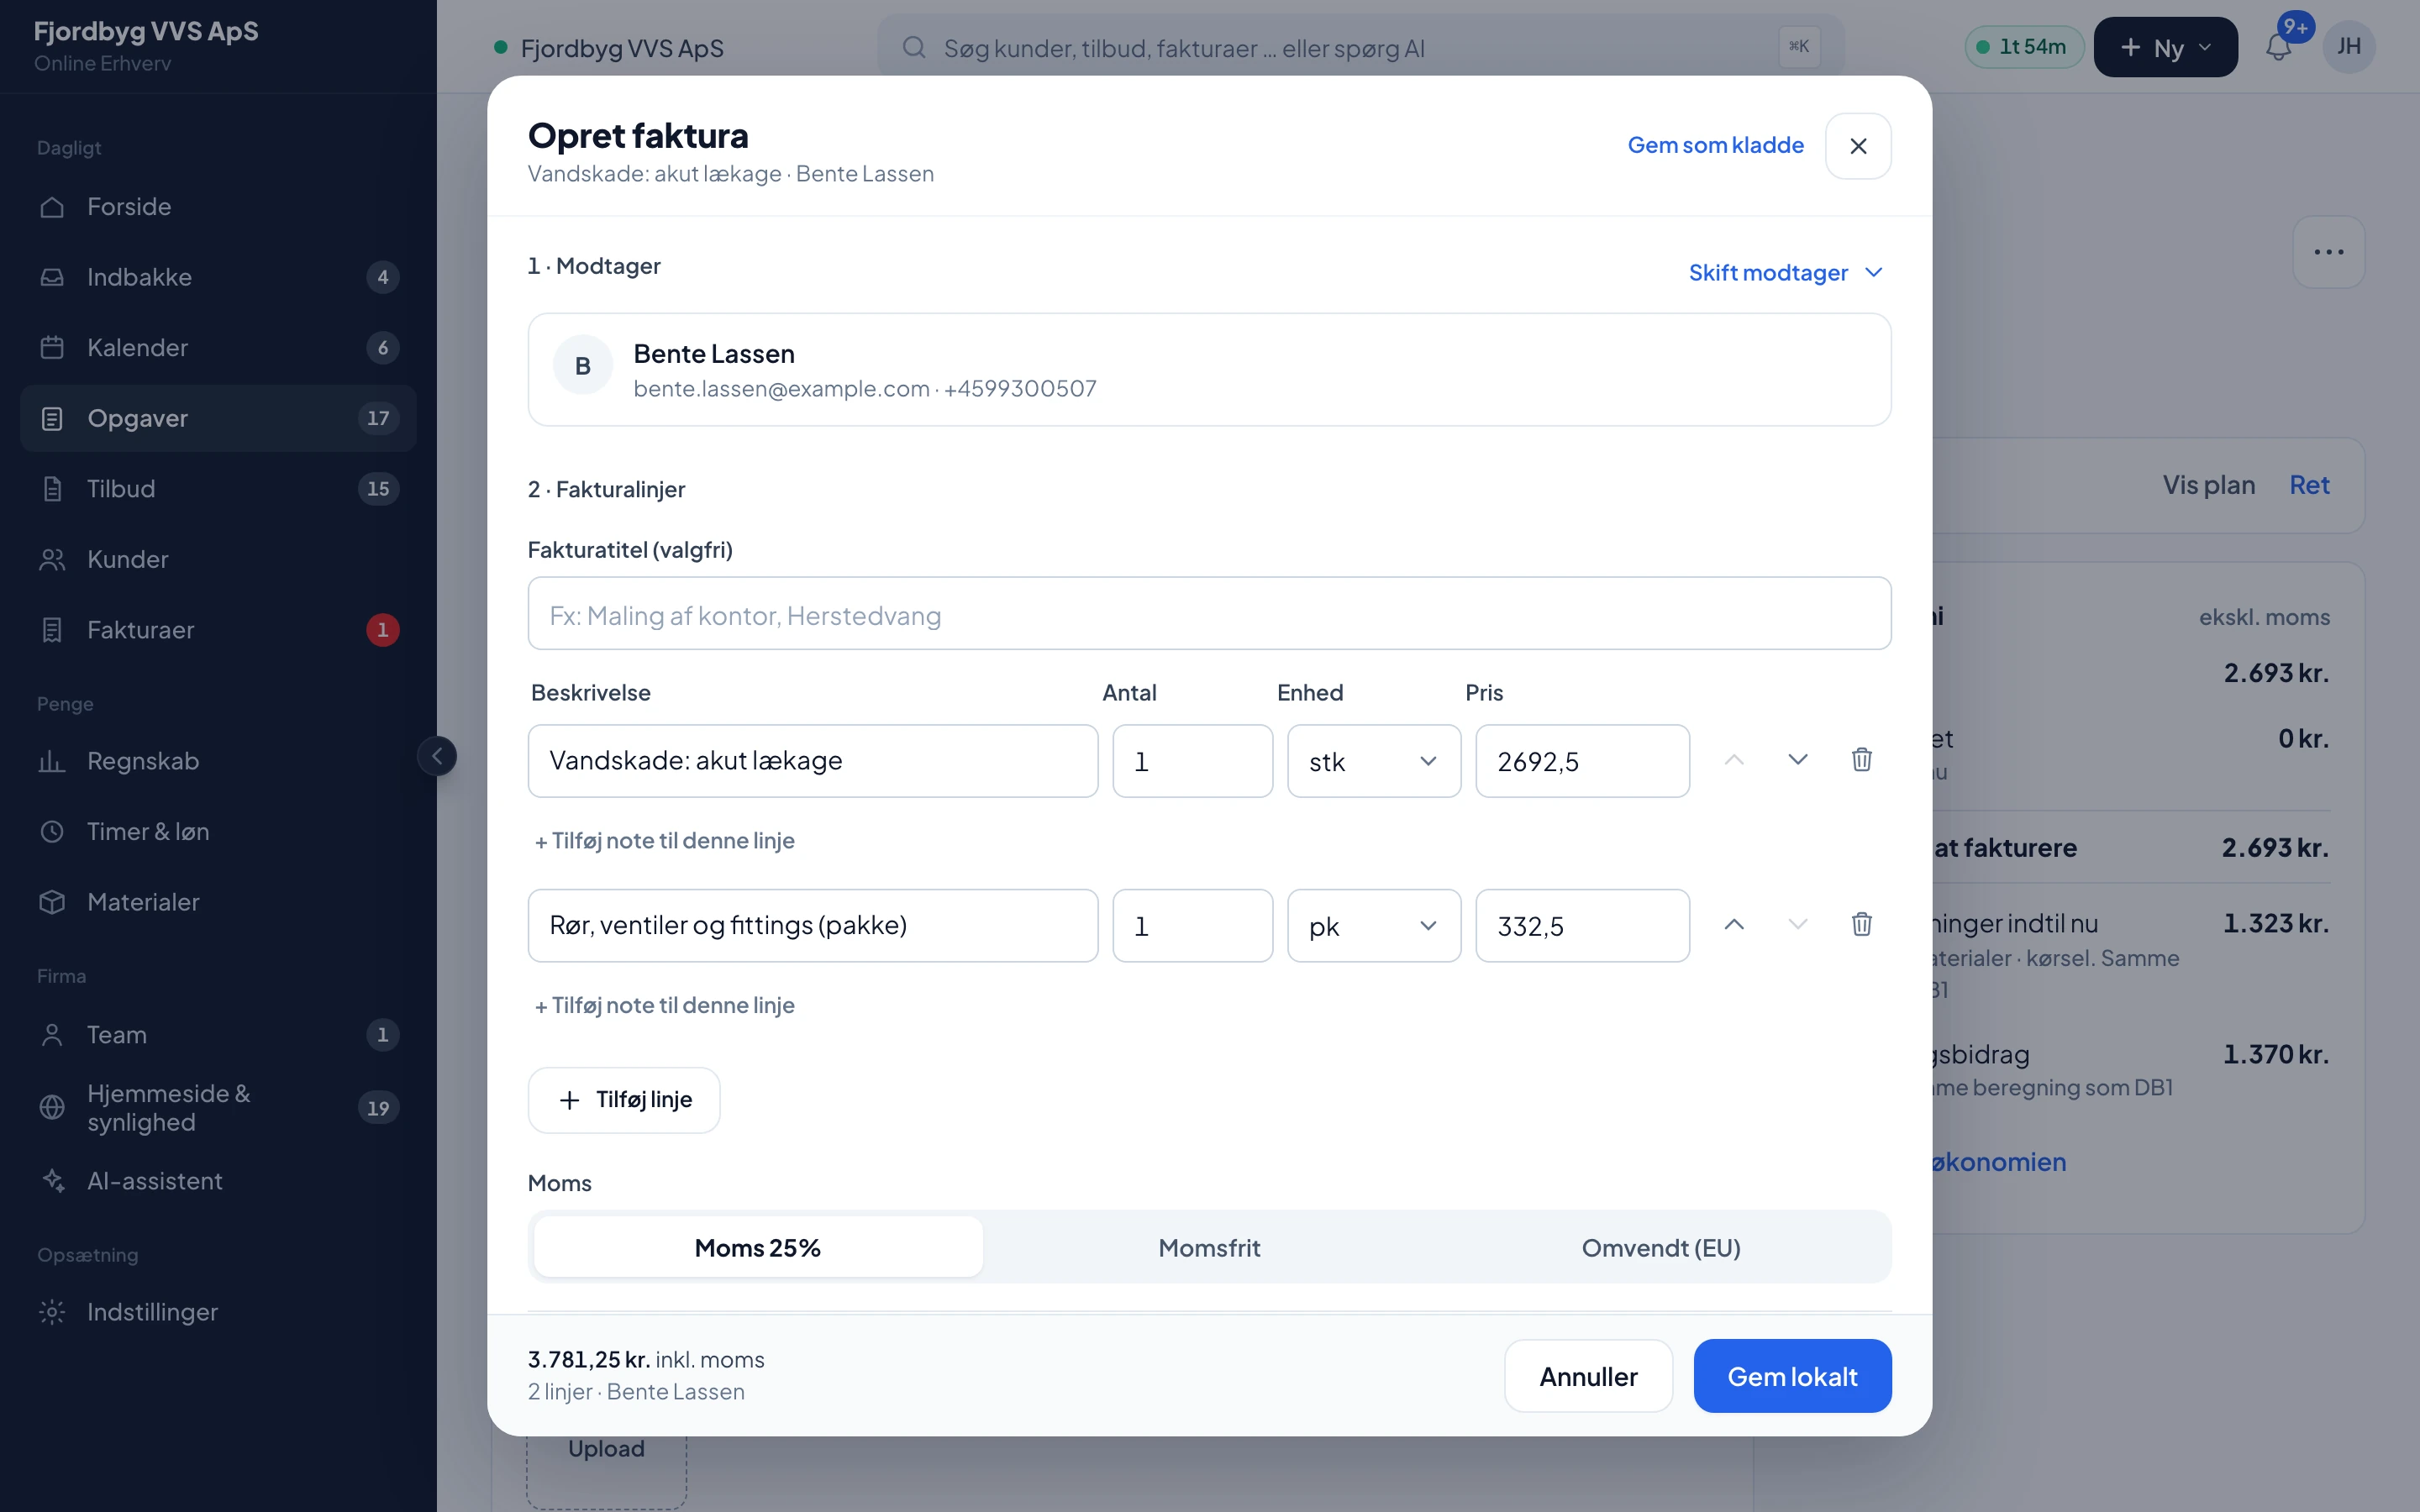Click the Fakturatitel input field
The width and height of the screenshot is (2420, 1512).
click(1209, 614)
